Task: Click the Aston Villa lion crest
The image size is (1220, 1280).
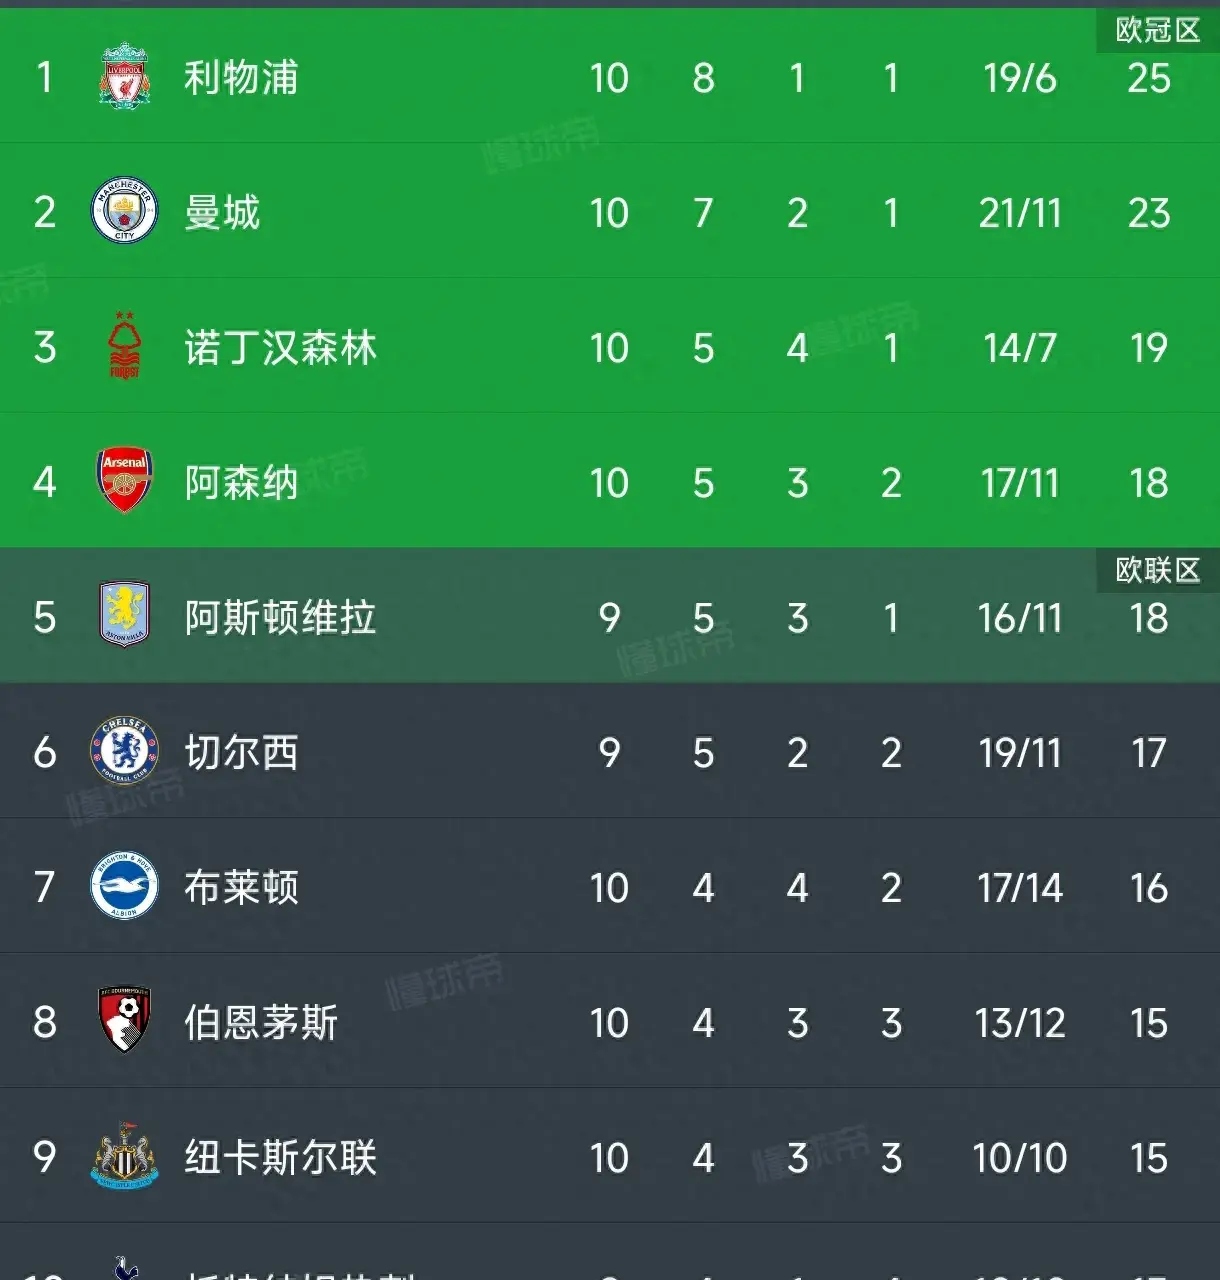Action: coord(124,616)
